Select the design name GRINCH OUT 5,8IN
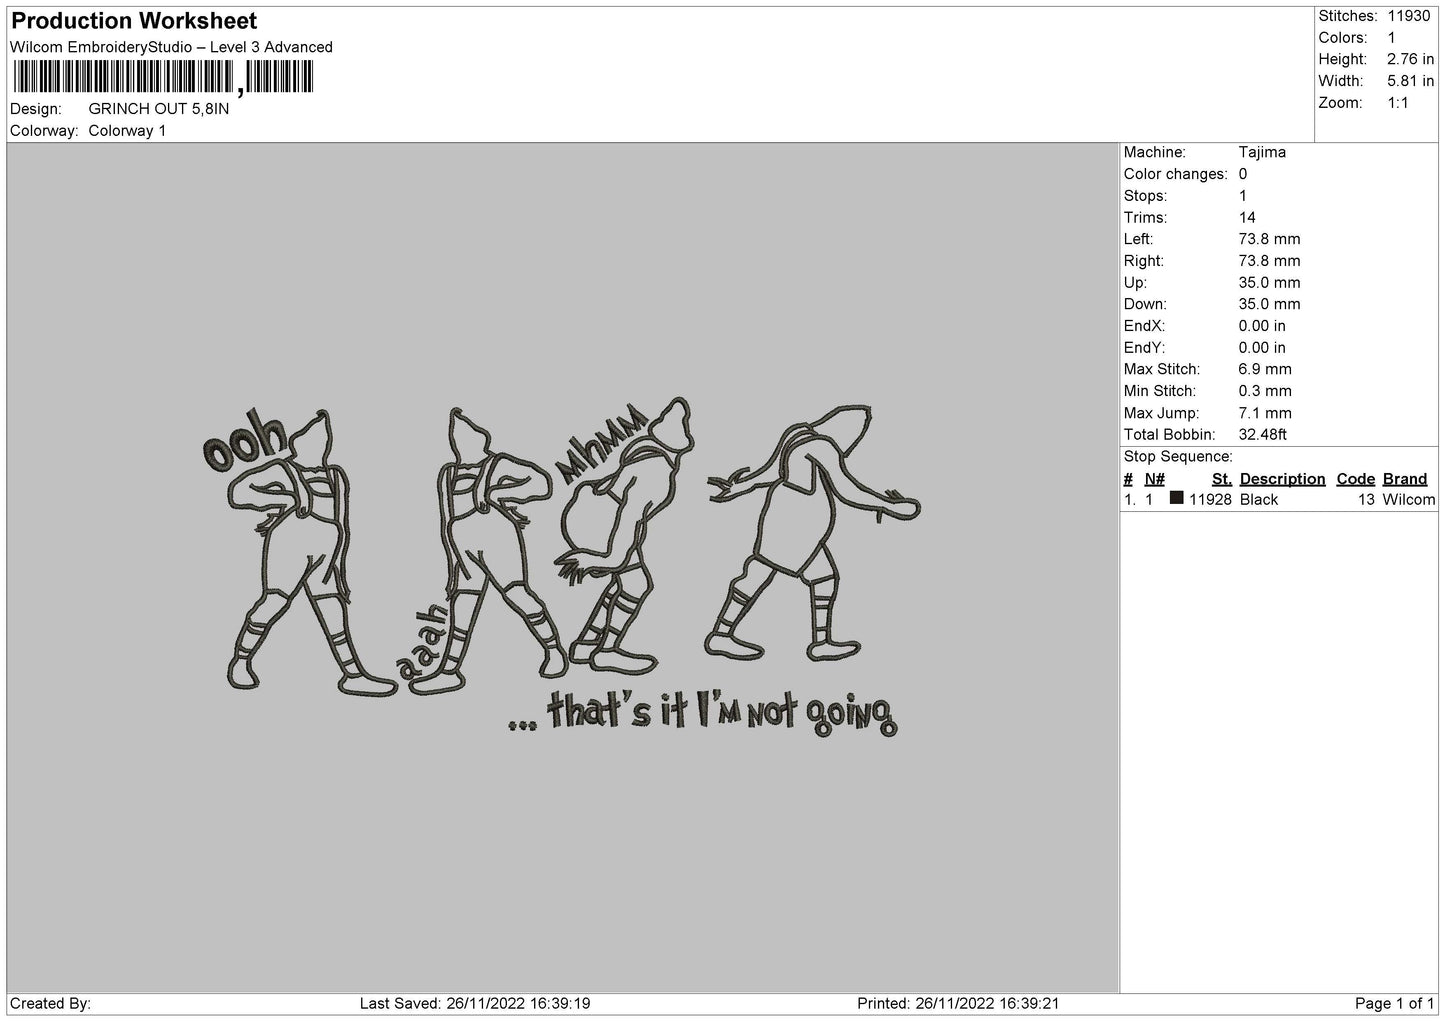 159,109
